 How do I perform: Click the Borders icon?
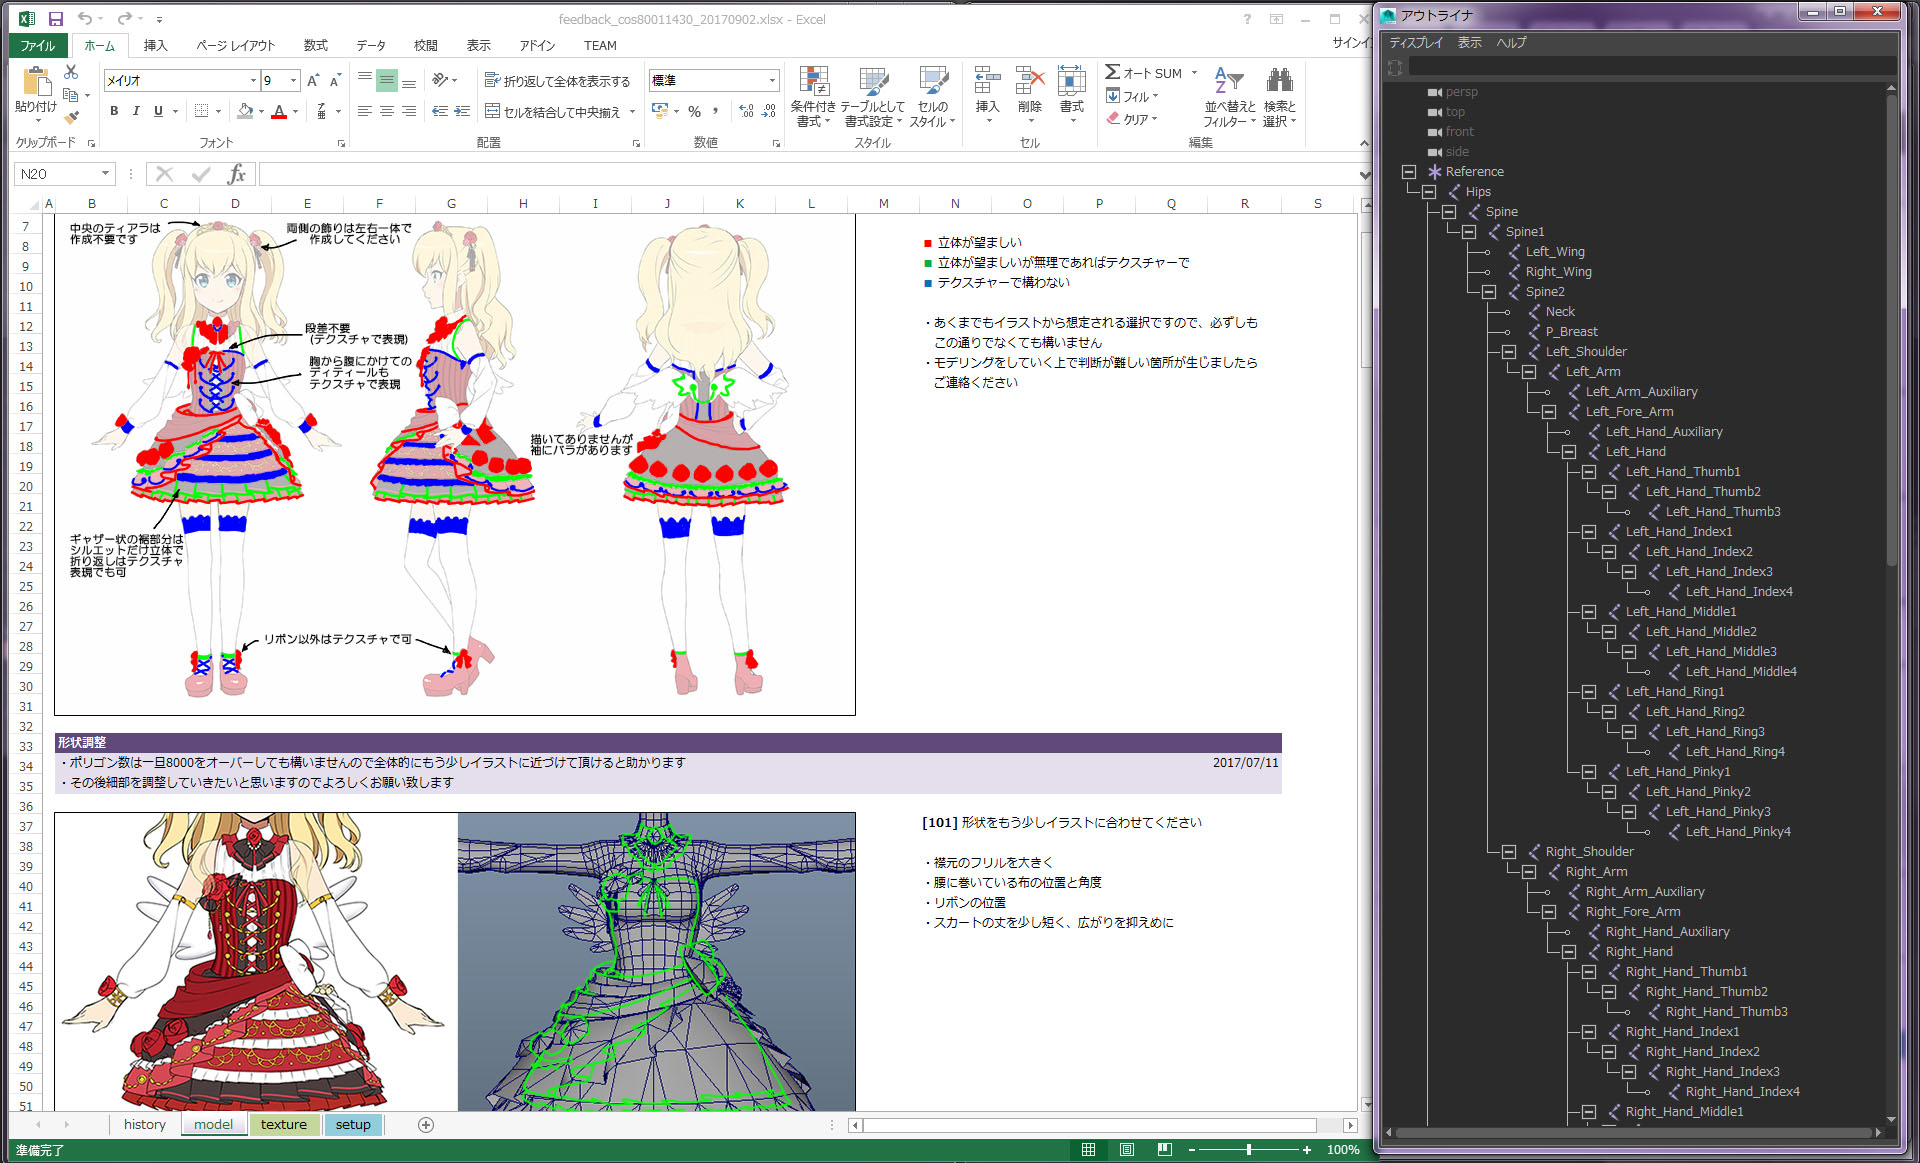pyautogui.click(x=201, y=111)
